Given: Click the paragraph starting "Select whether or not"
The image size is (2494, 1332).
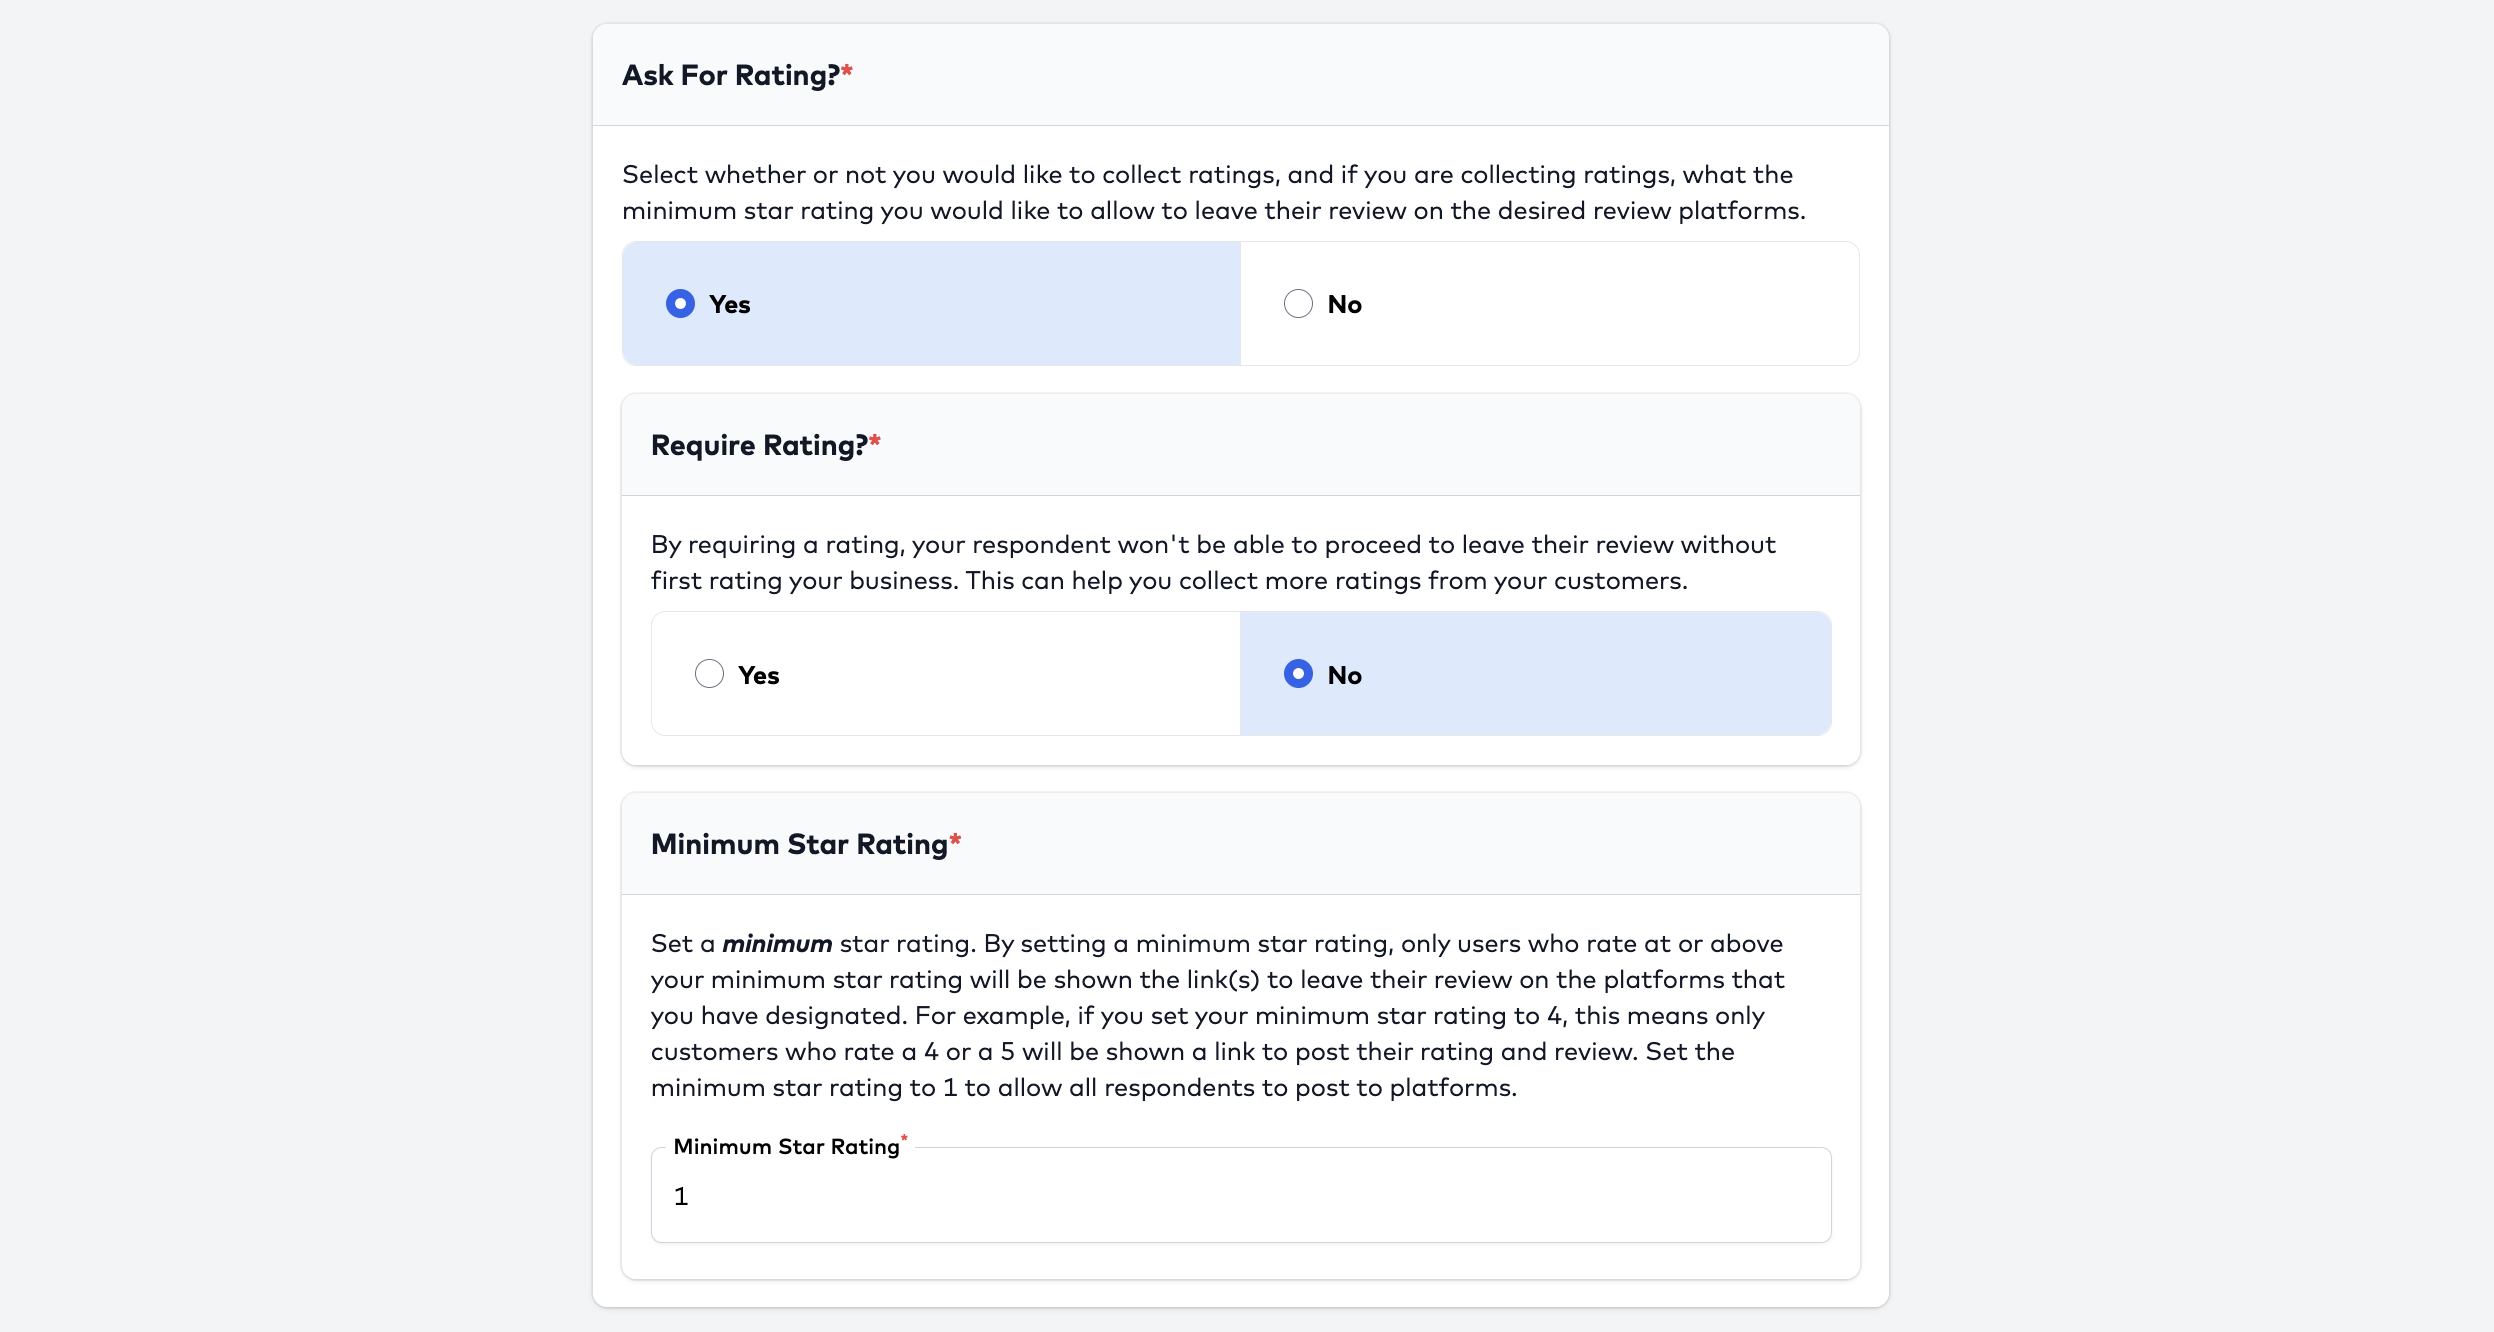Looking at the screenshot, I should 1212,193.
